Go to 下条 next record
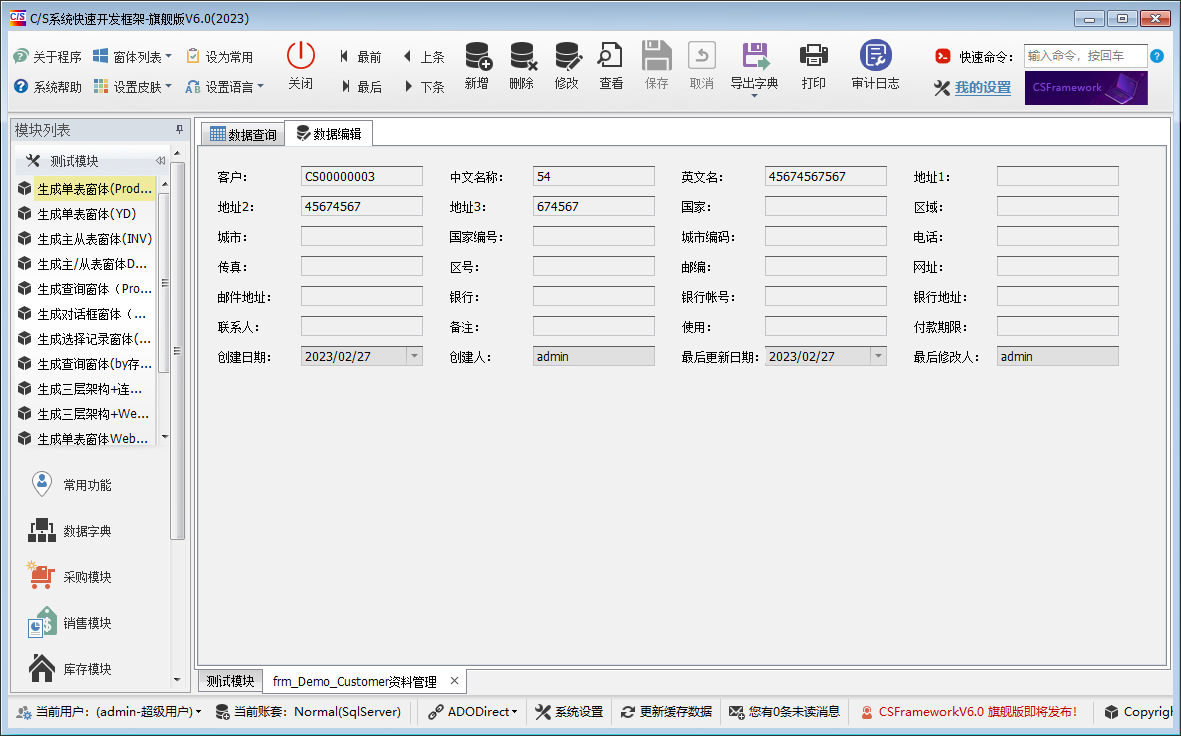The width and height of the screenshot is (1181, 736). [424, 87]
